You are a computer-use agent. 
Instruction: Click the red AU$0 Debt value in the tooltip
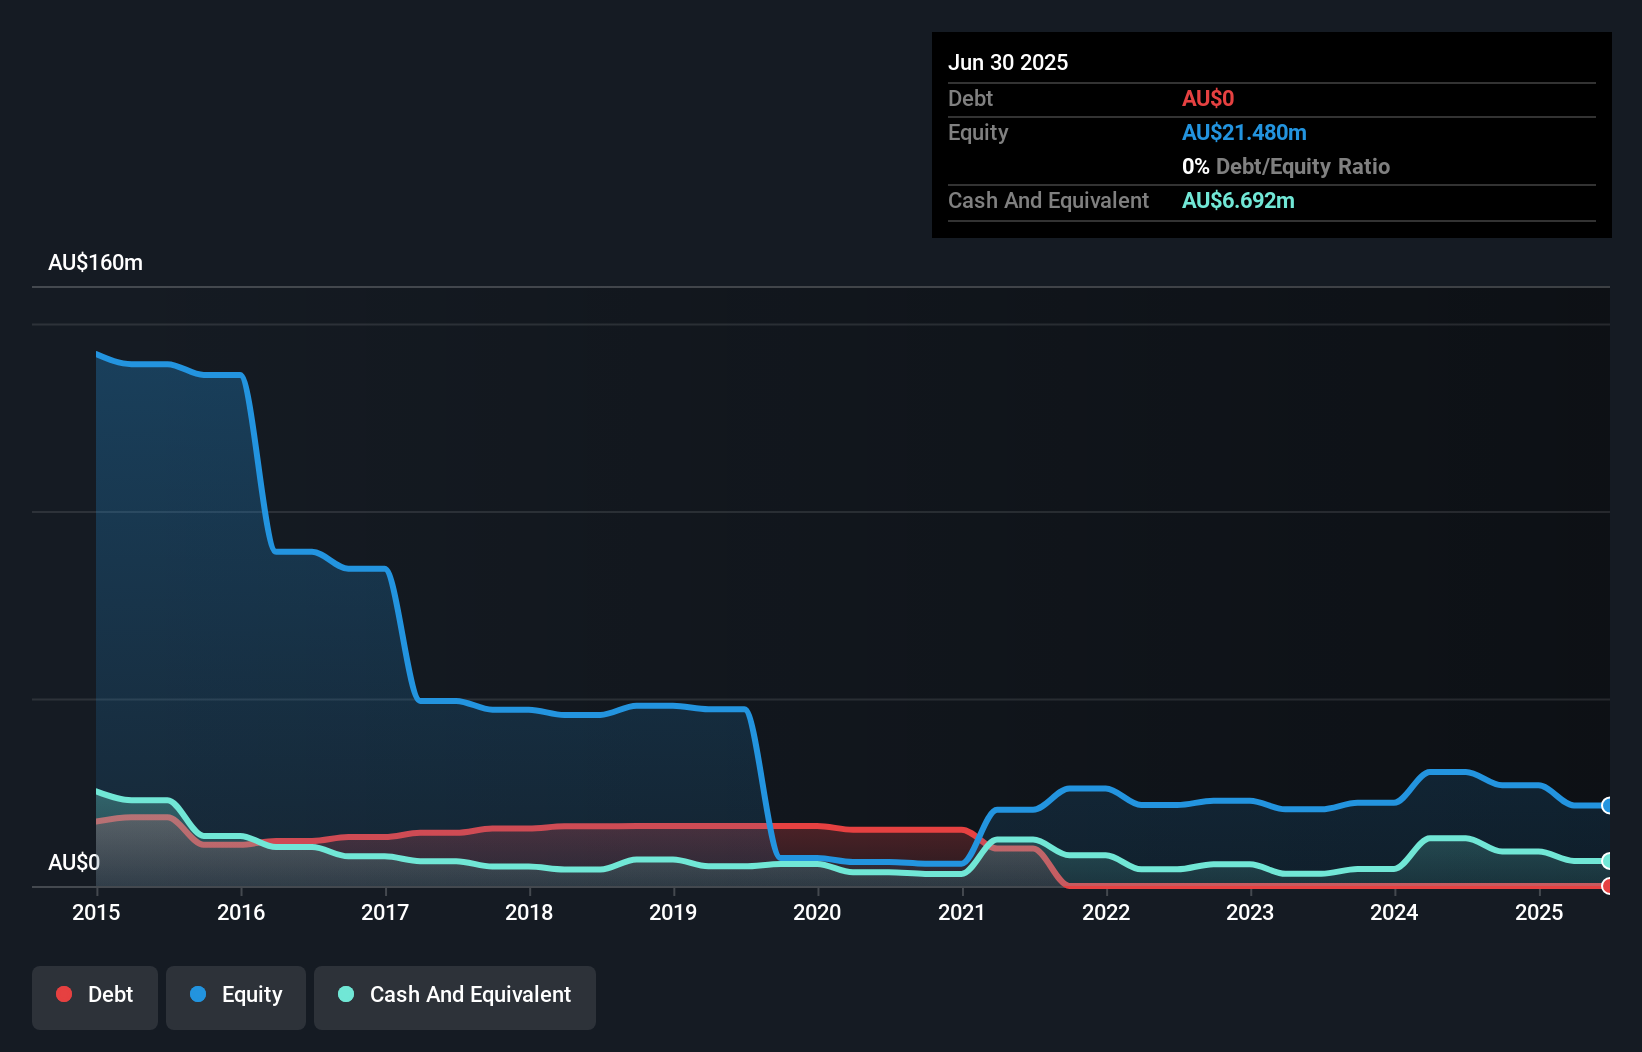tap(1208, 98)
